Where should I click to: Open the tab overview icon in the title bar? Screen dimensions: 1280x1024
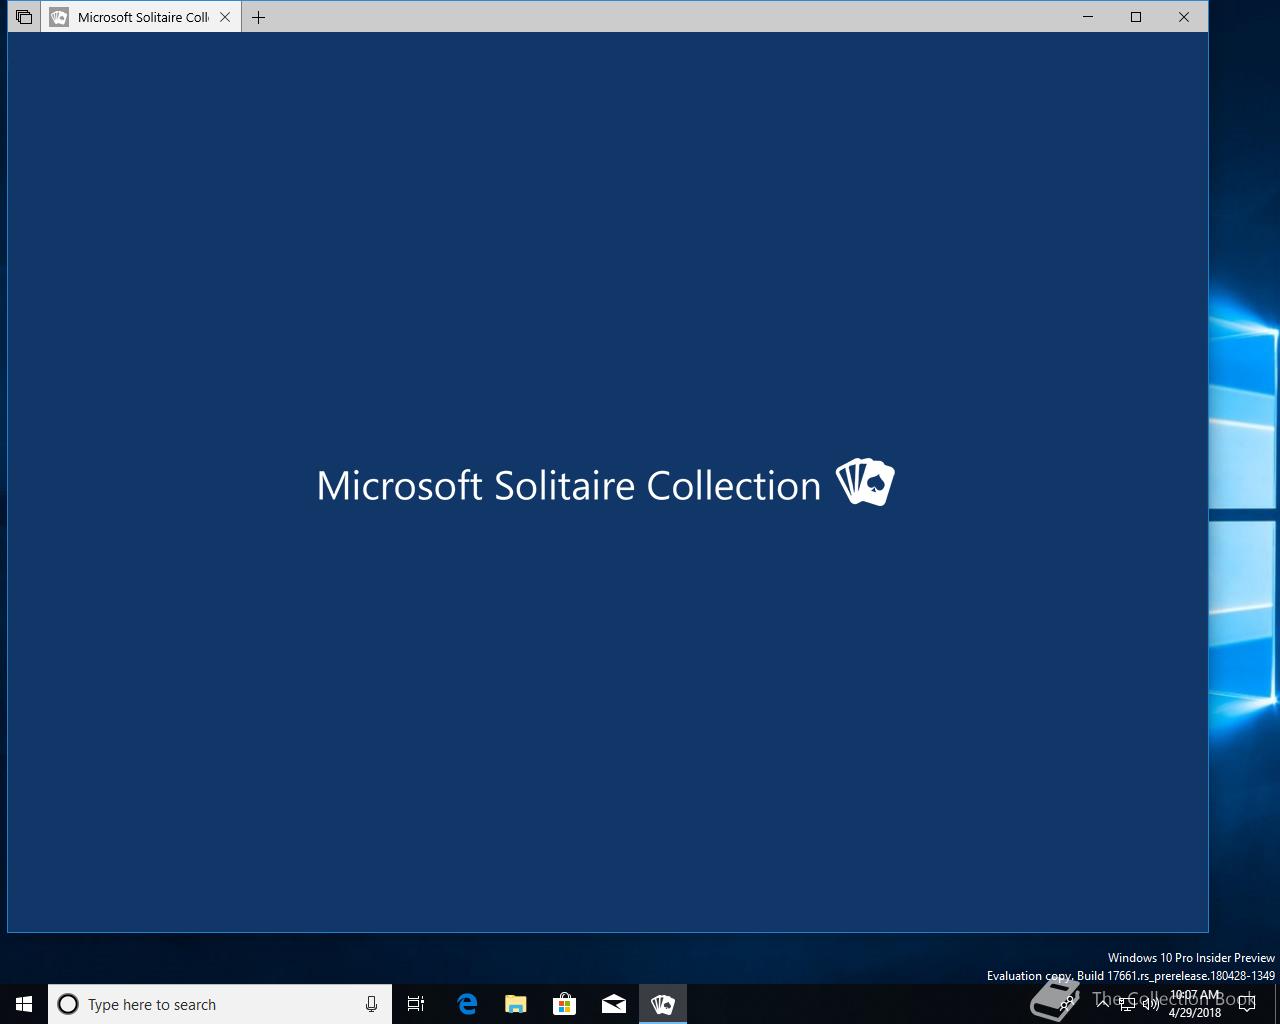tap(24, 17)
